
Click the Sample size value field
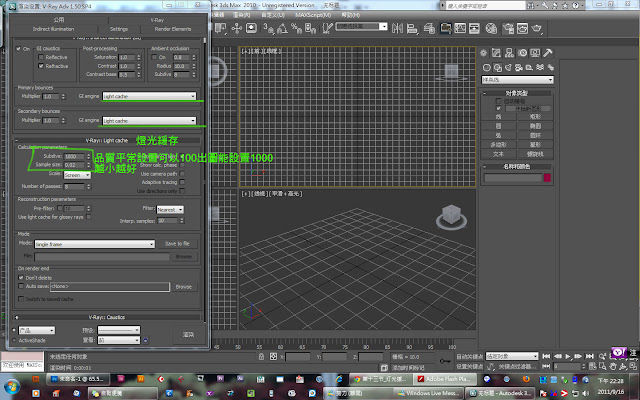[74, 164]
